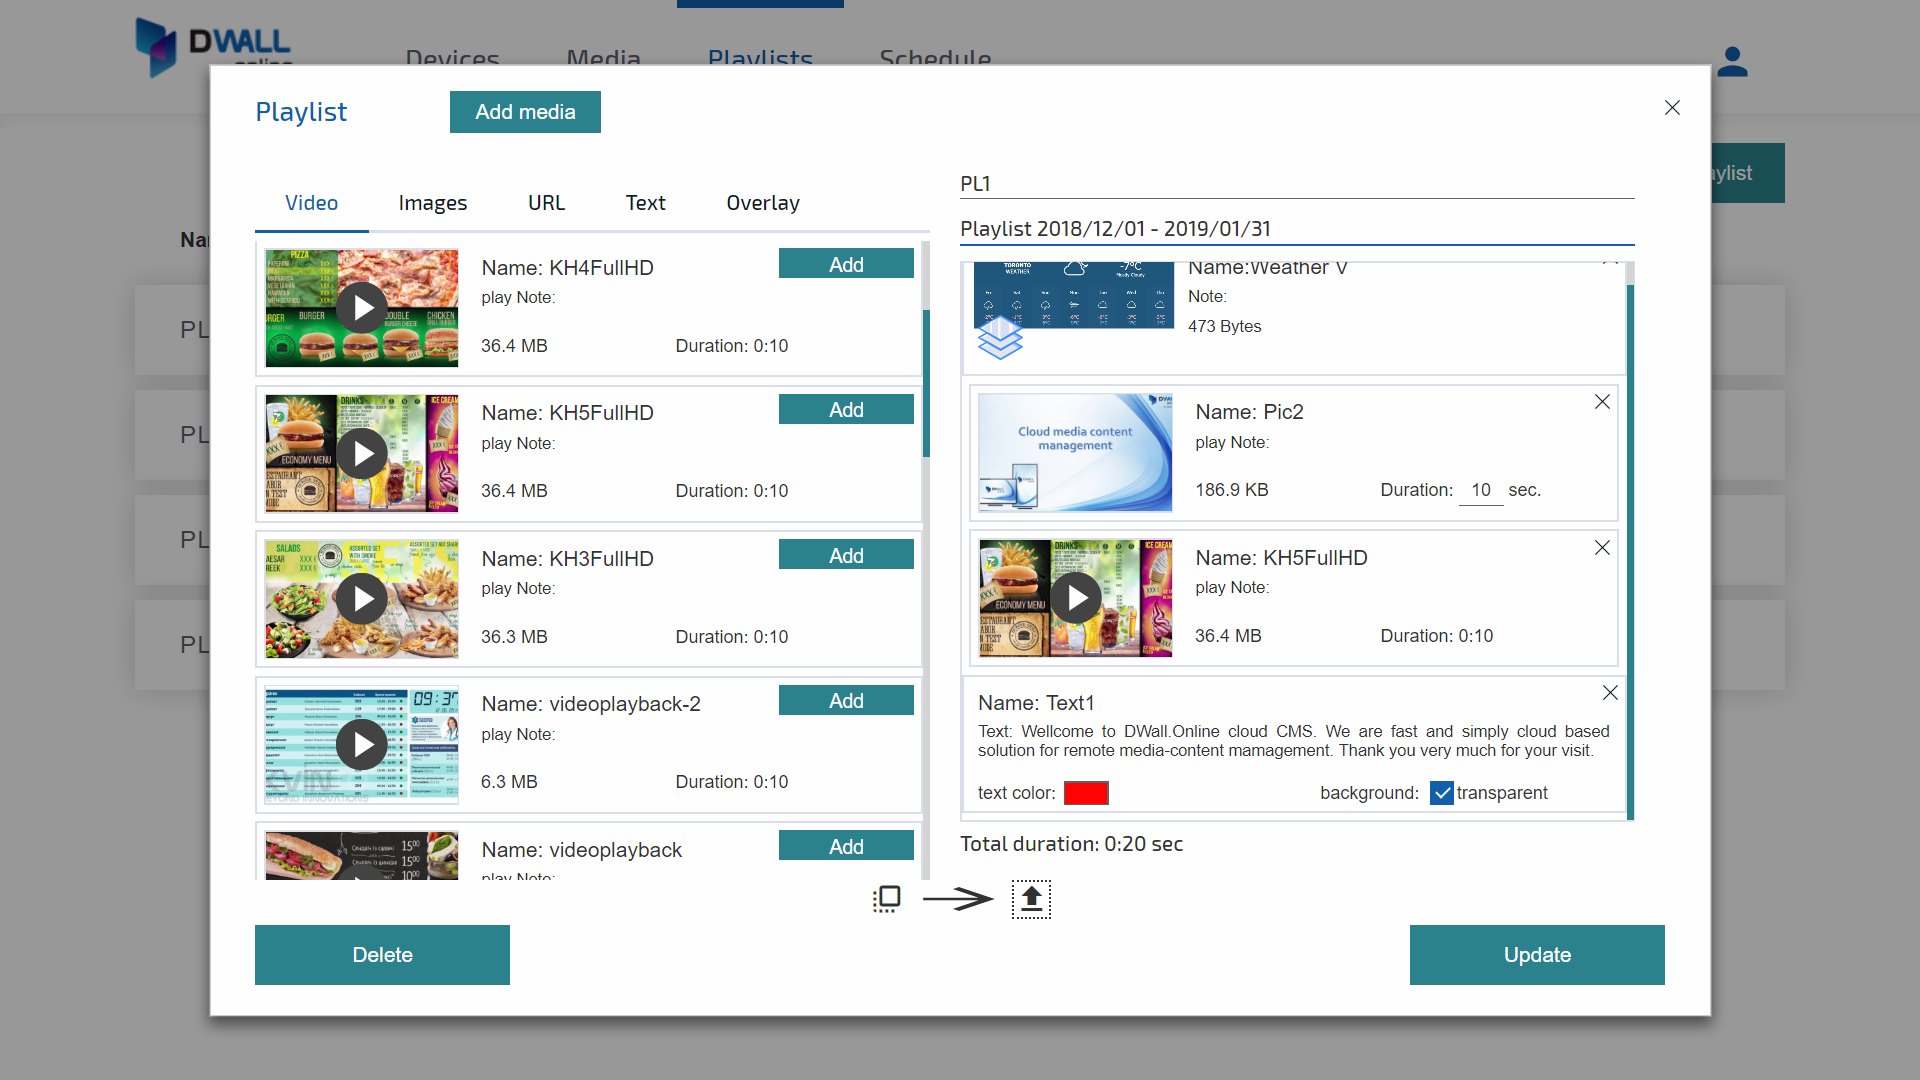Open the Overlay tab
This screenshot has height=1080, width=1920.
pos(762,203)
